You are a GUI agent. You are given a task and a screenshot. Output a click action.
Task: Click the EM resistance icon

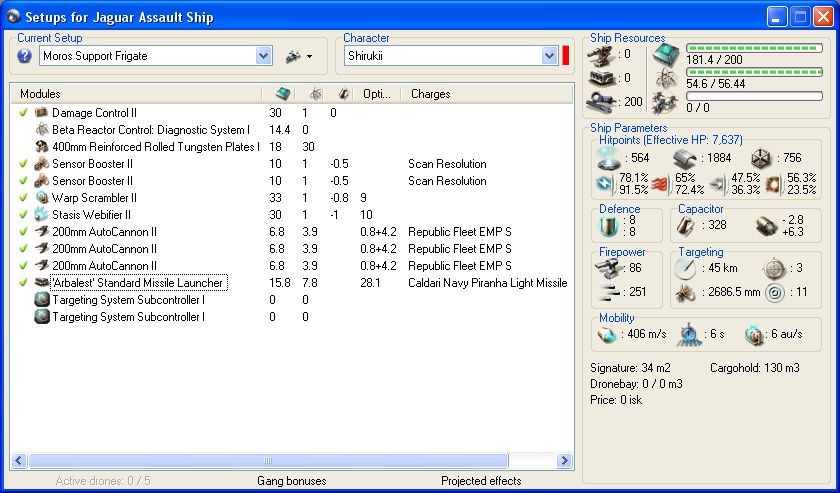tap(606, 184)
